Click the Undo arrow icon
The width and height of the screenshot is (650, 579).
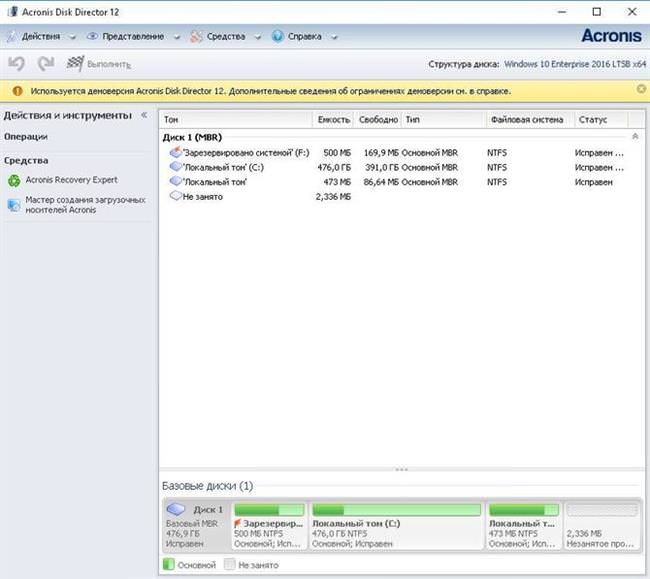(x=17, y=64)
